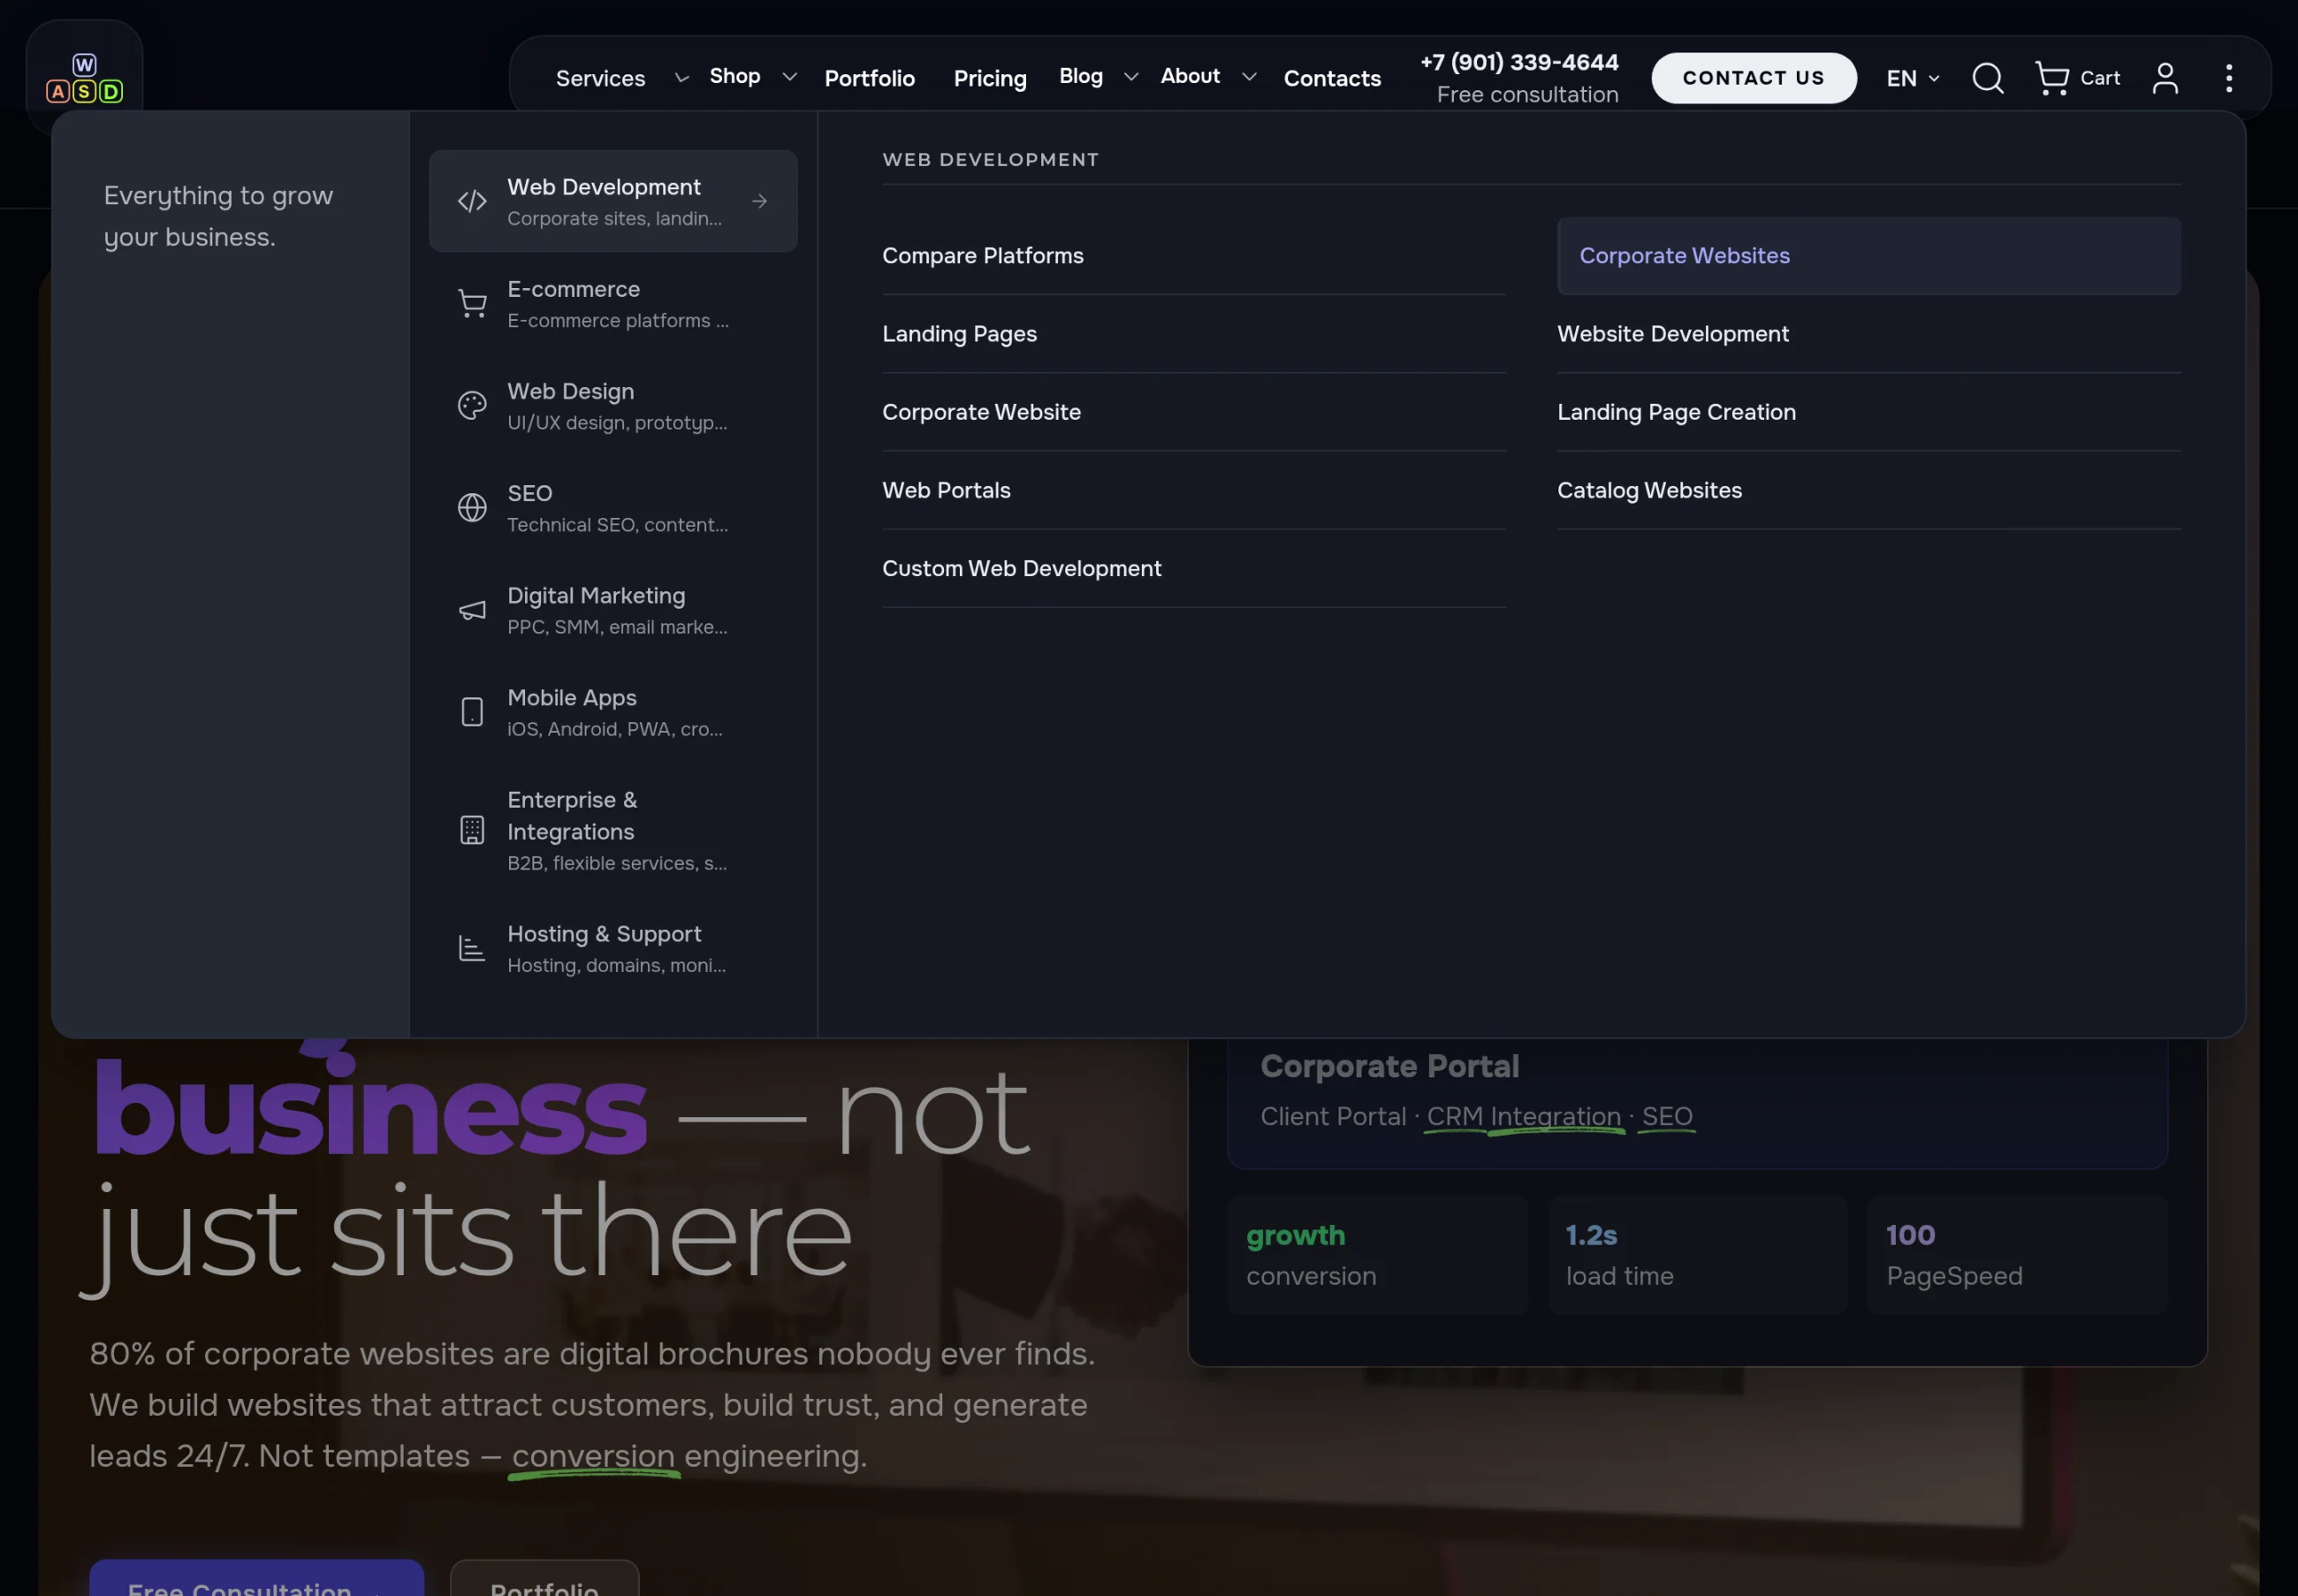Go to Contacts in the navigation bar
Image resolution: width=2298 pixels, height=1596 pixels.
(1332, 78)
